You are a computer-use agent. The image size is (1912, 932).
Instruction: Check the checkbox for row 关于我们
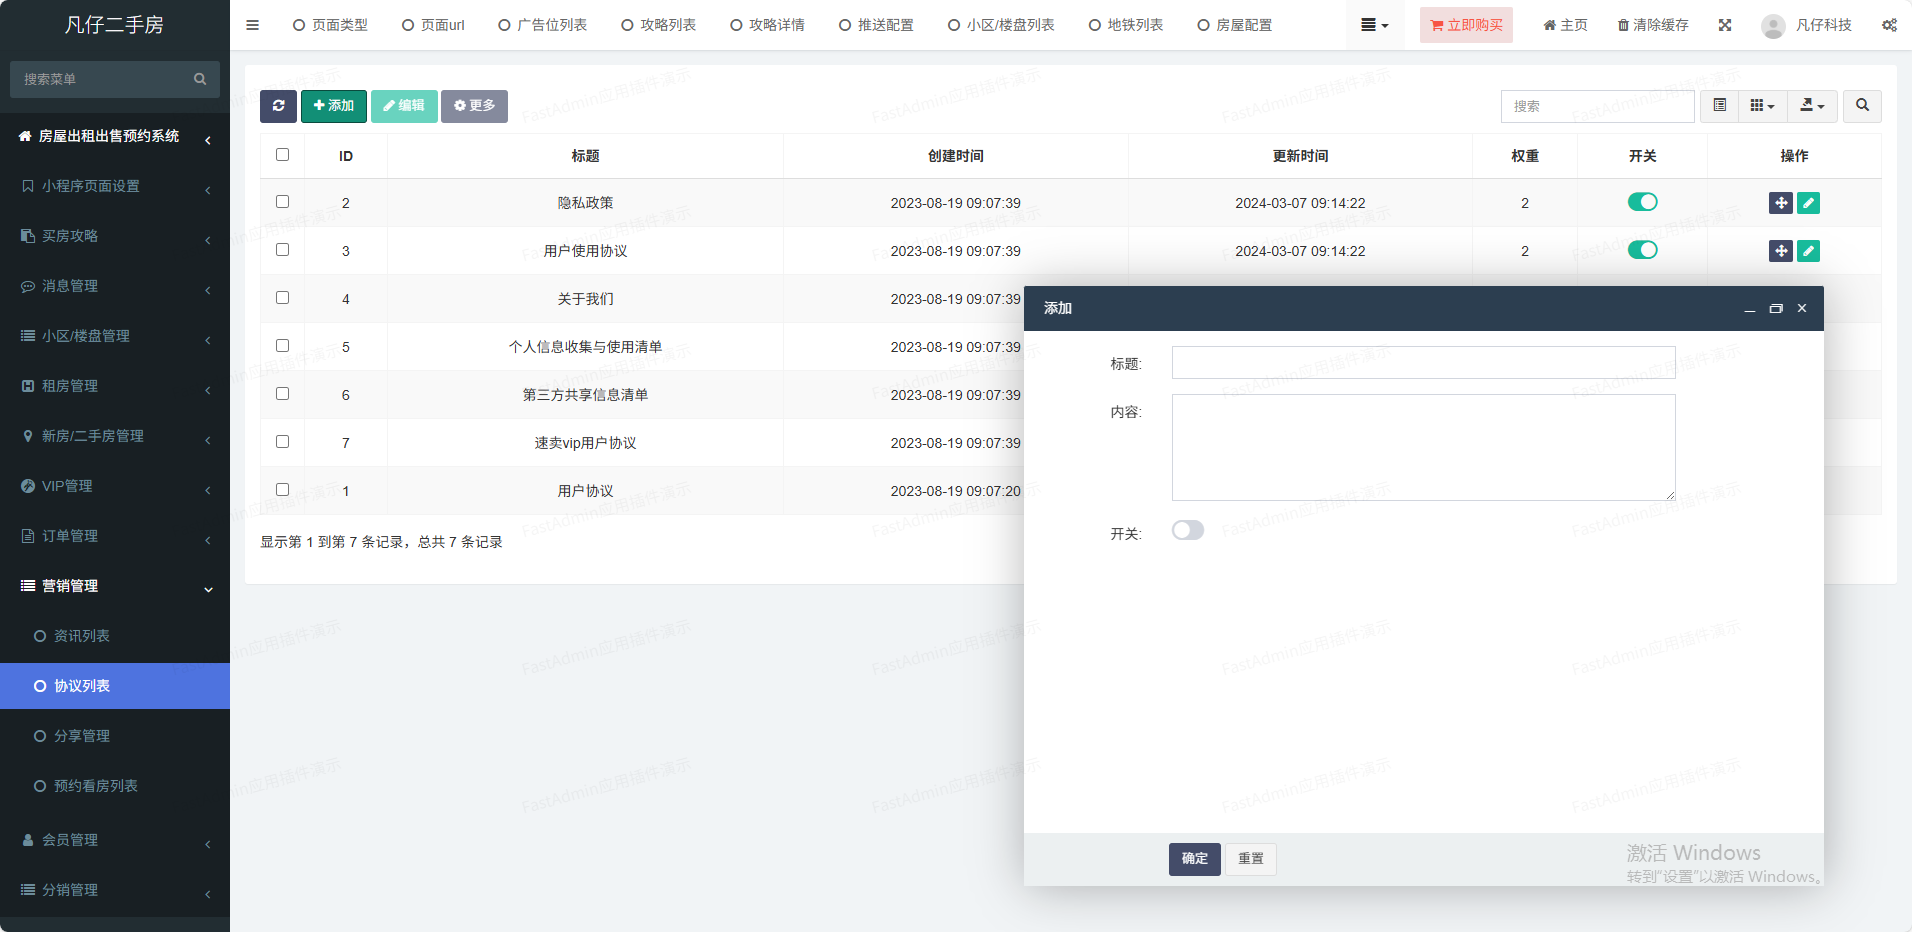(x=283, y=298)
